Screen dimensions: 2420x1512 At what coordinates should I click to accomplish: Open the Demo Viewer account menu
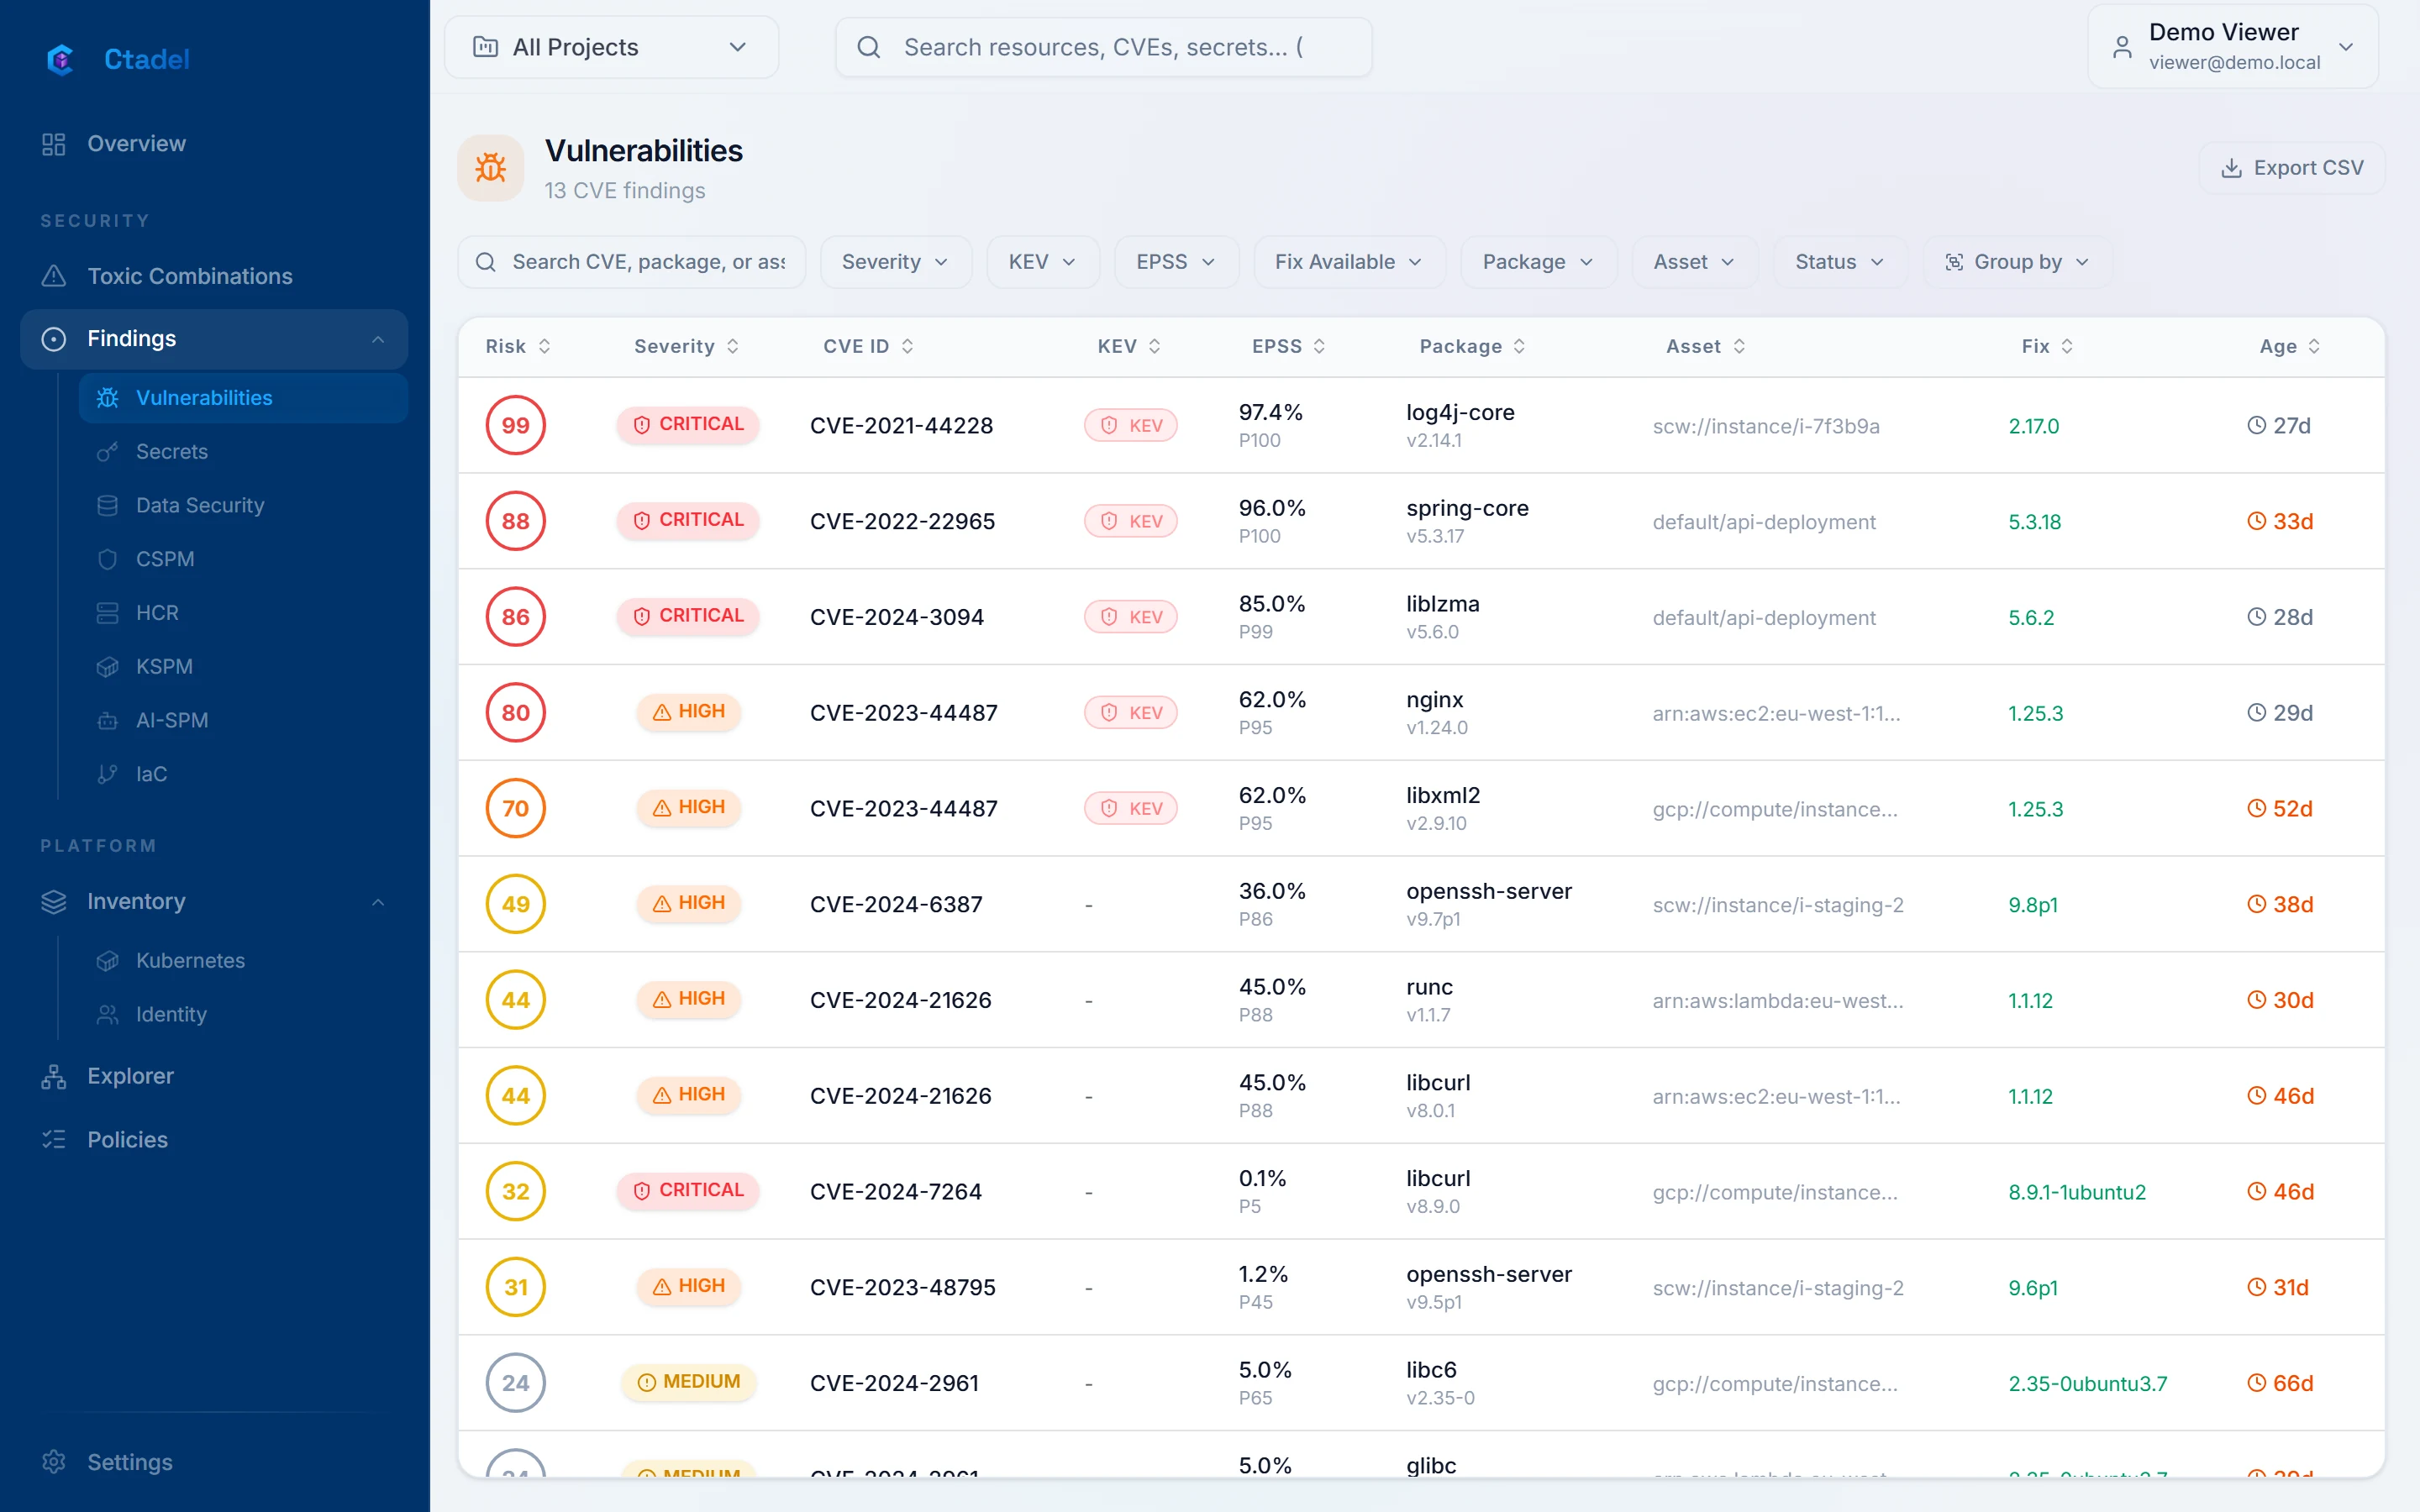[2232, 47]
